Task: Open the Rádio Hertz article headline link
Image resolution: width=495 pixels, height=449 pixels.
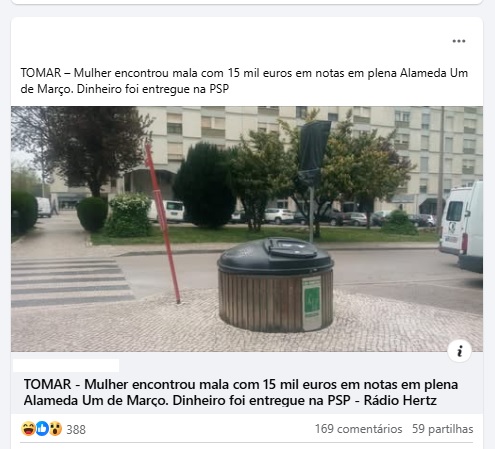Action: [240, 392]
